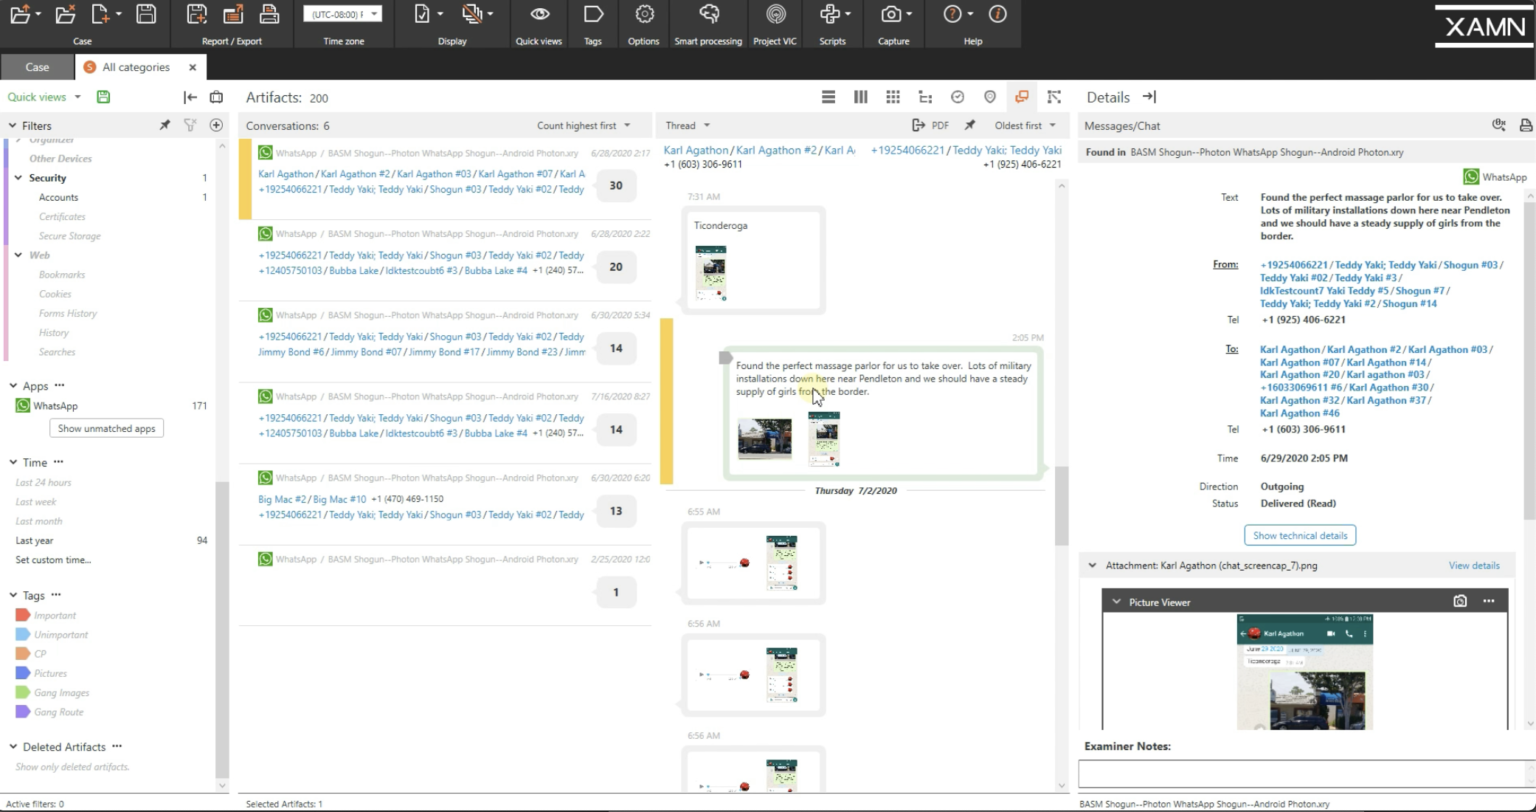Click Show technical details button
Viewport: 1536px width, 812px height.
tap(1299, 535)
